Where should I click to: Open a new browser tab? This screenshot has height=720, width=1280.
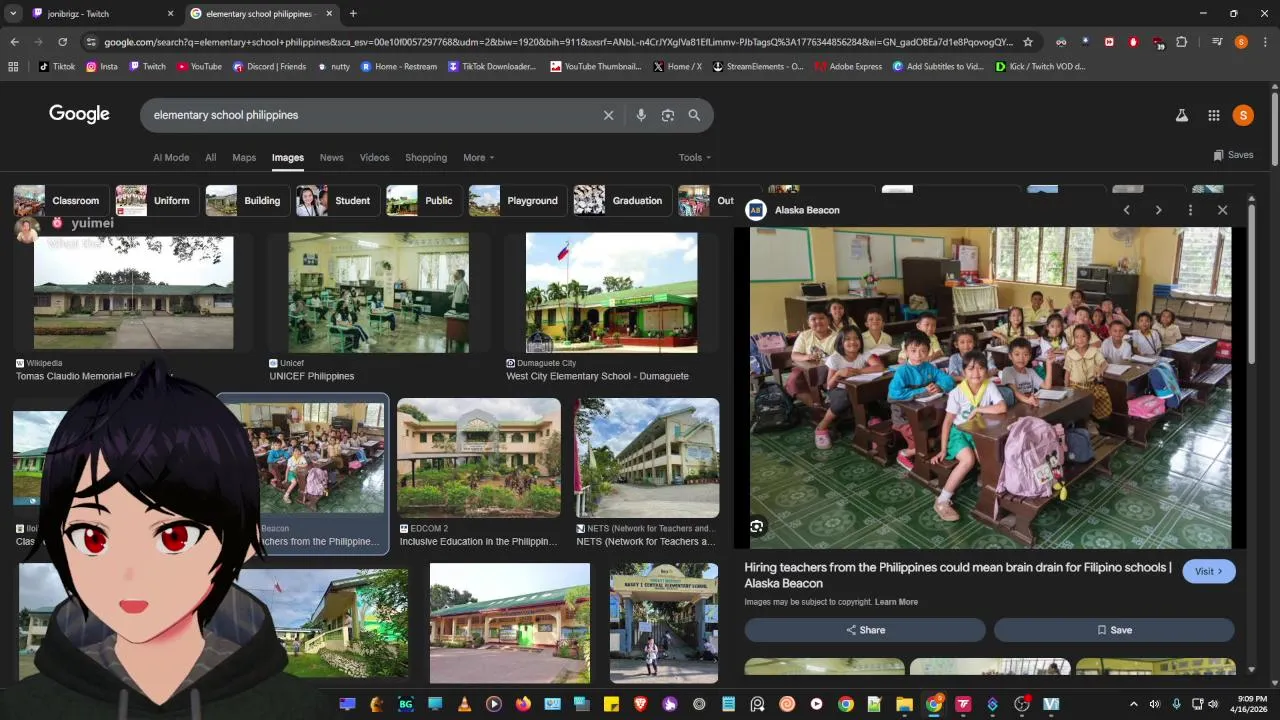coord(353,13)
